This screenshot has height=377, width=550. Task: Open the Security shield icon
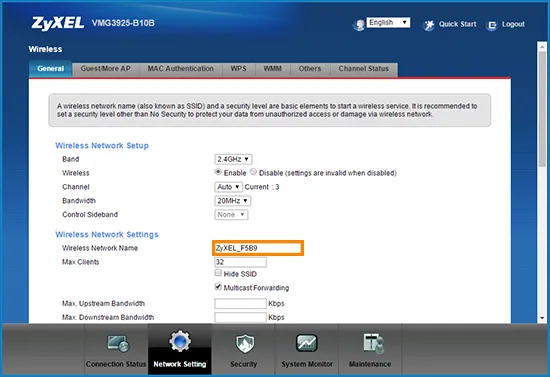coord(244,343)
